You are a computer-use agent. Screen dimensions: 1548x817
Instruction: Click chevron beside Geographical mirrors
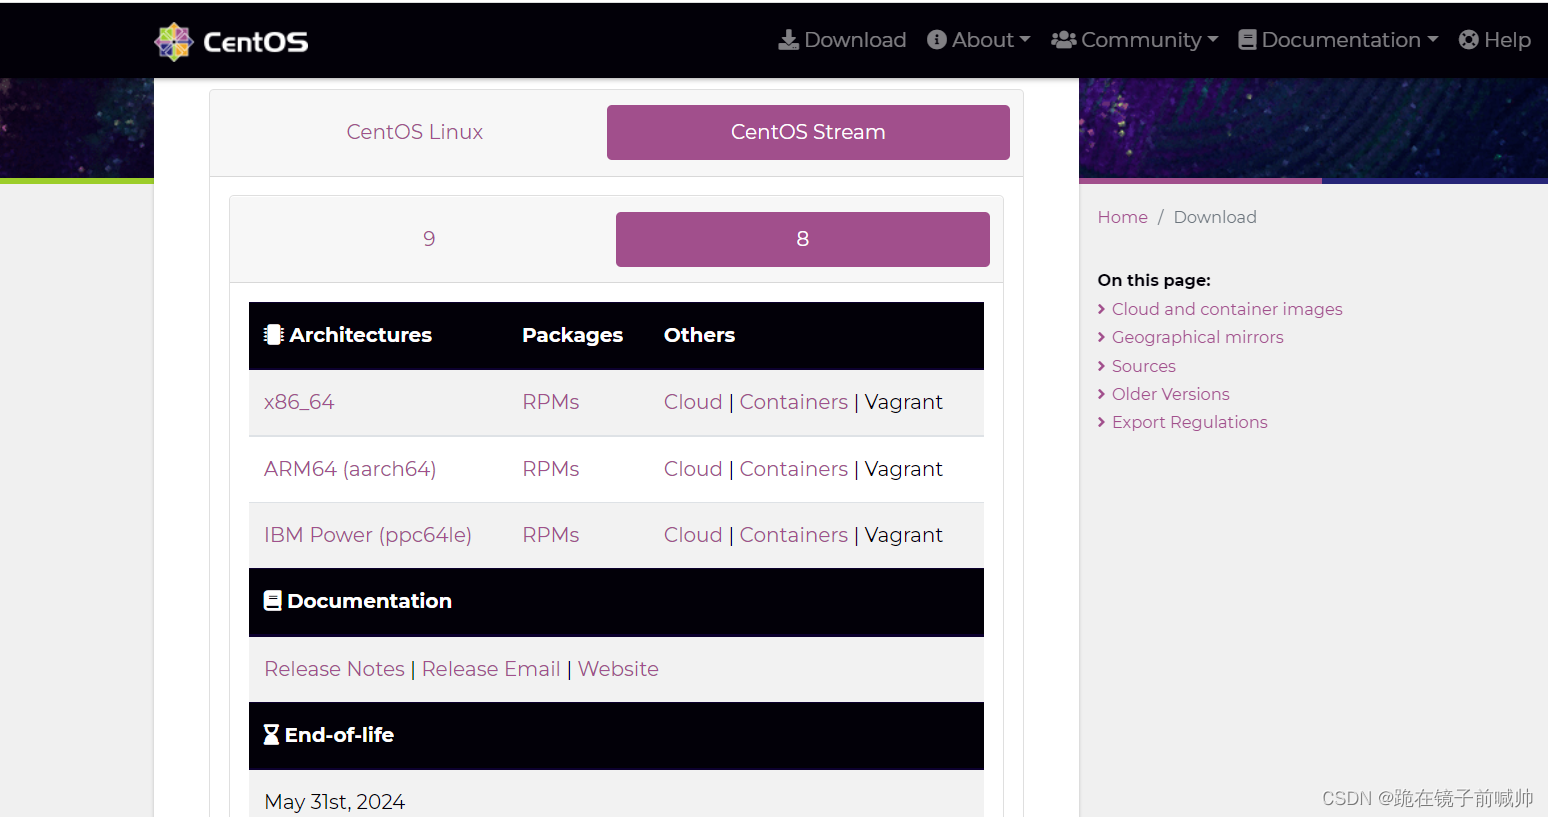pyautogui.click(x=1102, y=337)
